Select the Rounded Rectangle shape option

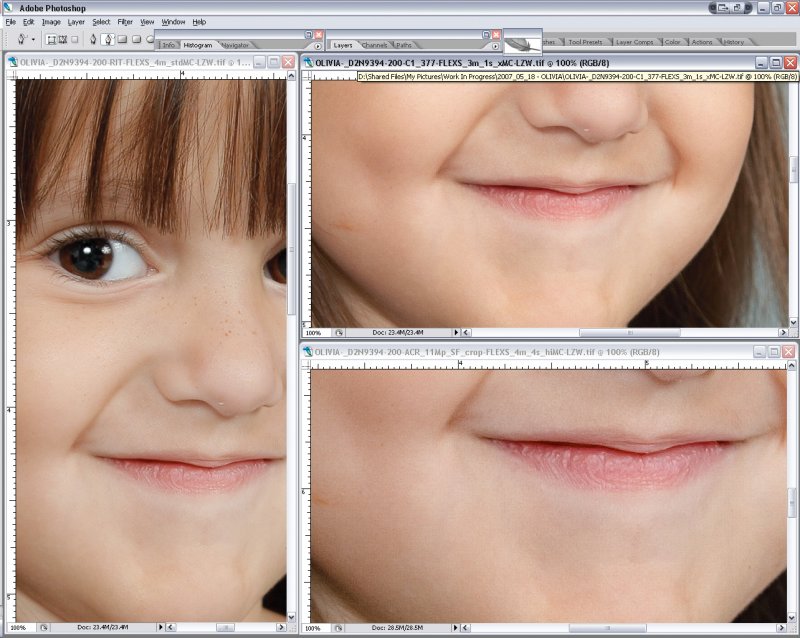coord(136,39)
